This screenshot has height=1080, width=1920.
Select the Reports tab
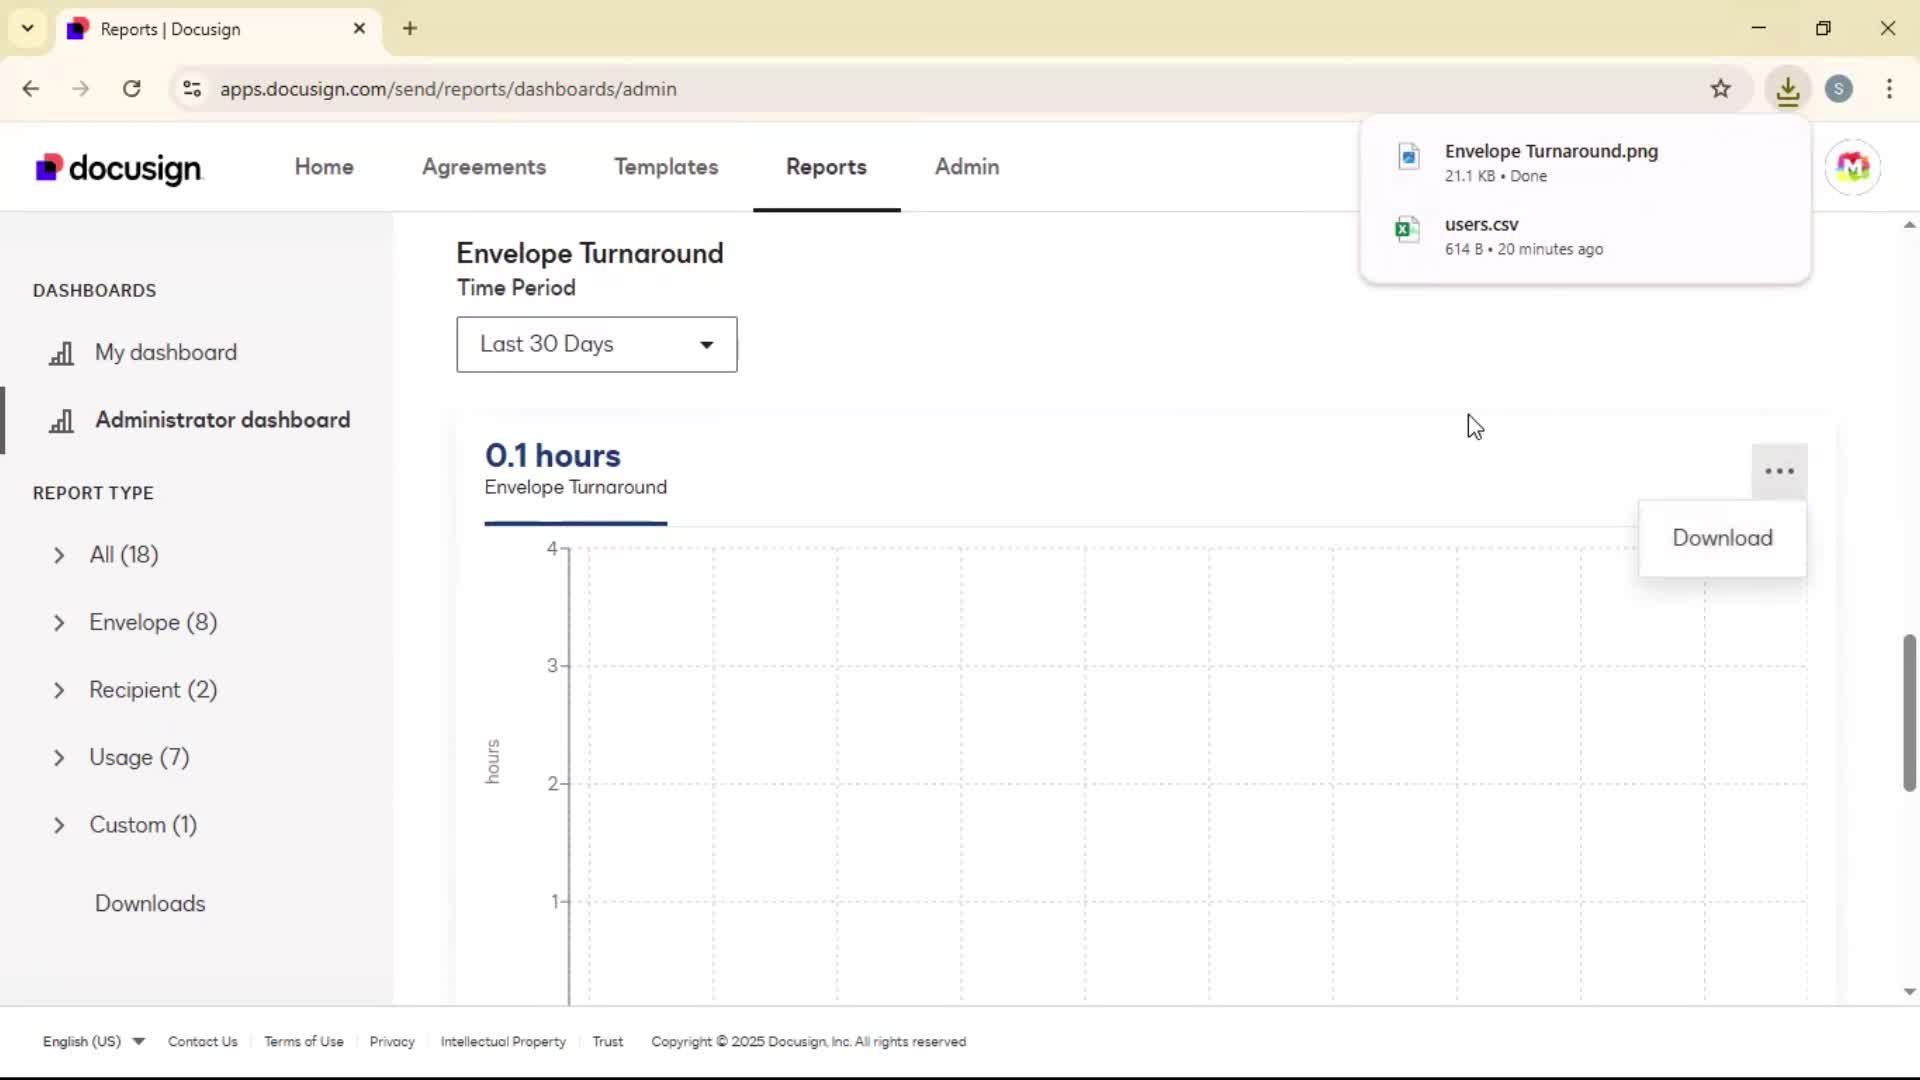tap(826, 167)
